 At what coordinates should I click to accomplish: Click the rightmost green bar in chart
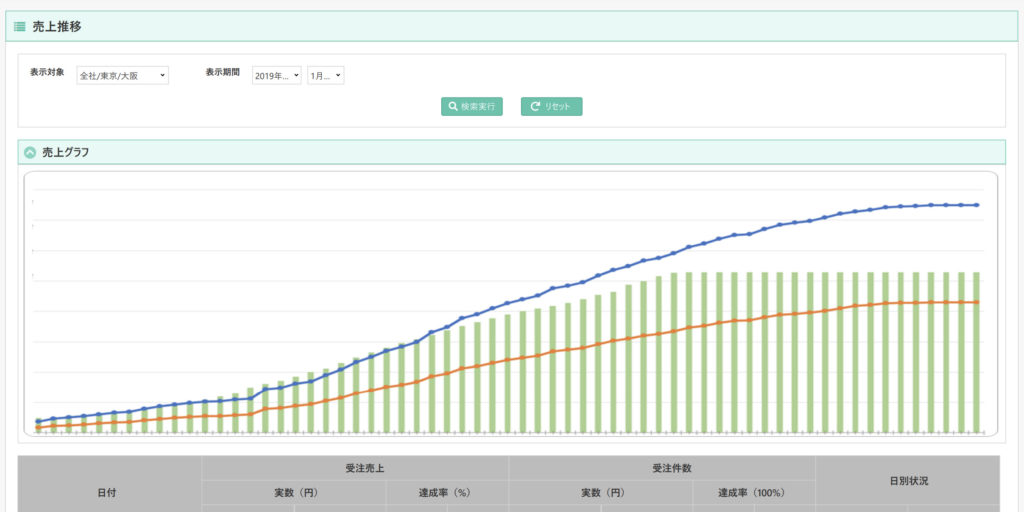[977, 352]
